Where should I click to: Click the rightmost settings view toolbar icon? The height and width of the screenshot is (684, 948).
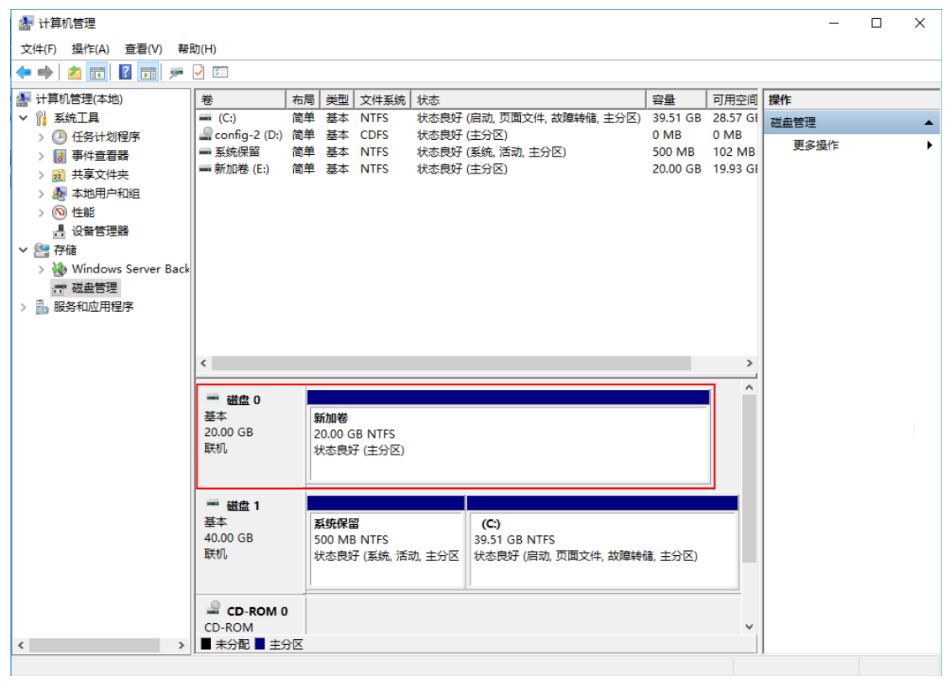click(221, 73)
